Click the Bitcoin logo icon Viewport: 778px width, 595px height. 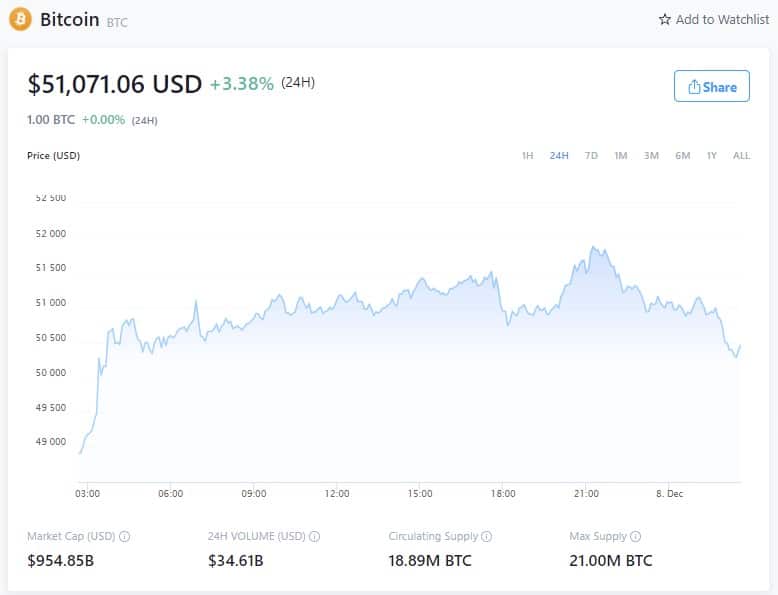click(x=20, y=19)
